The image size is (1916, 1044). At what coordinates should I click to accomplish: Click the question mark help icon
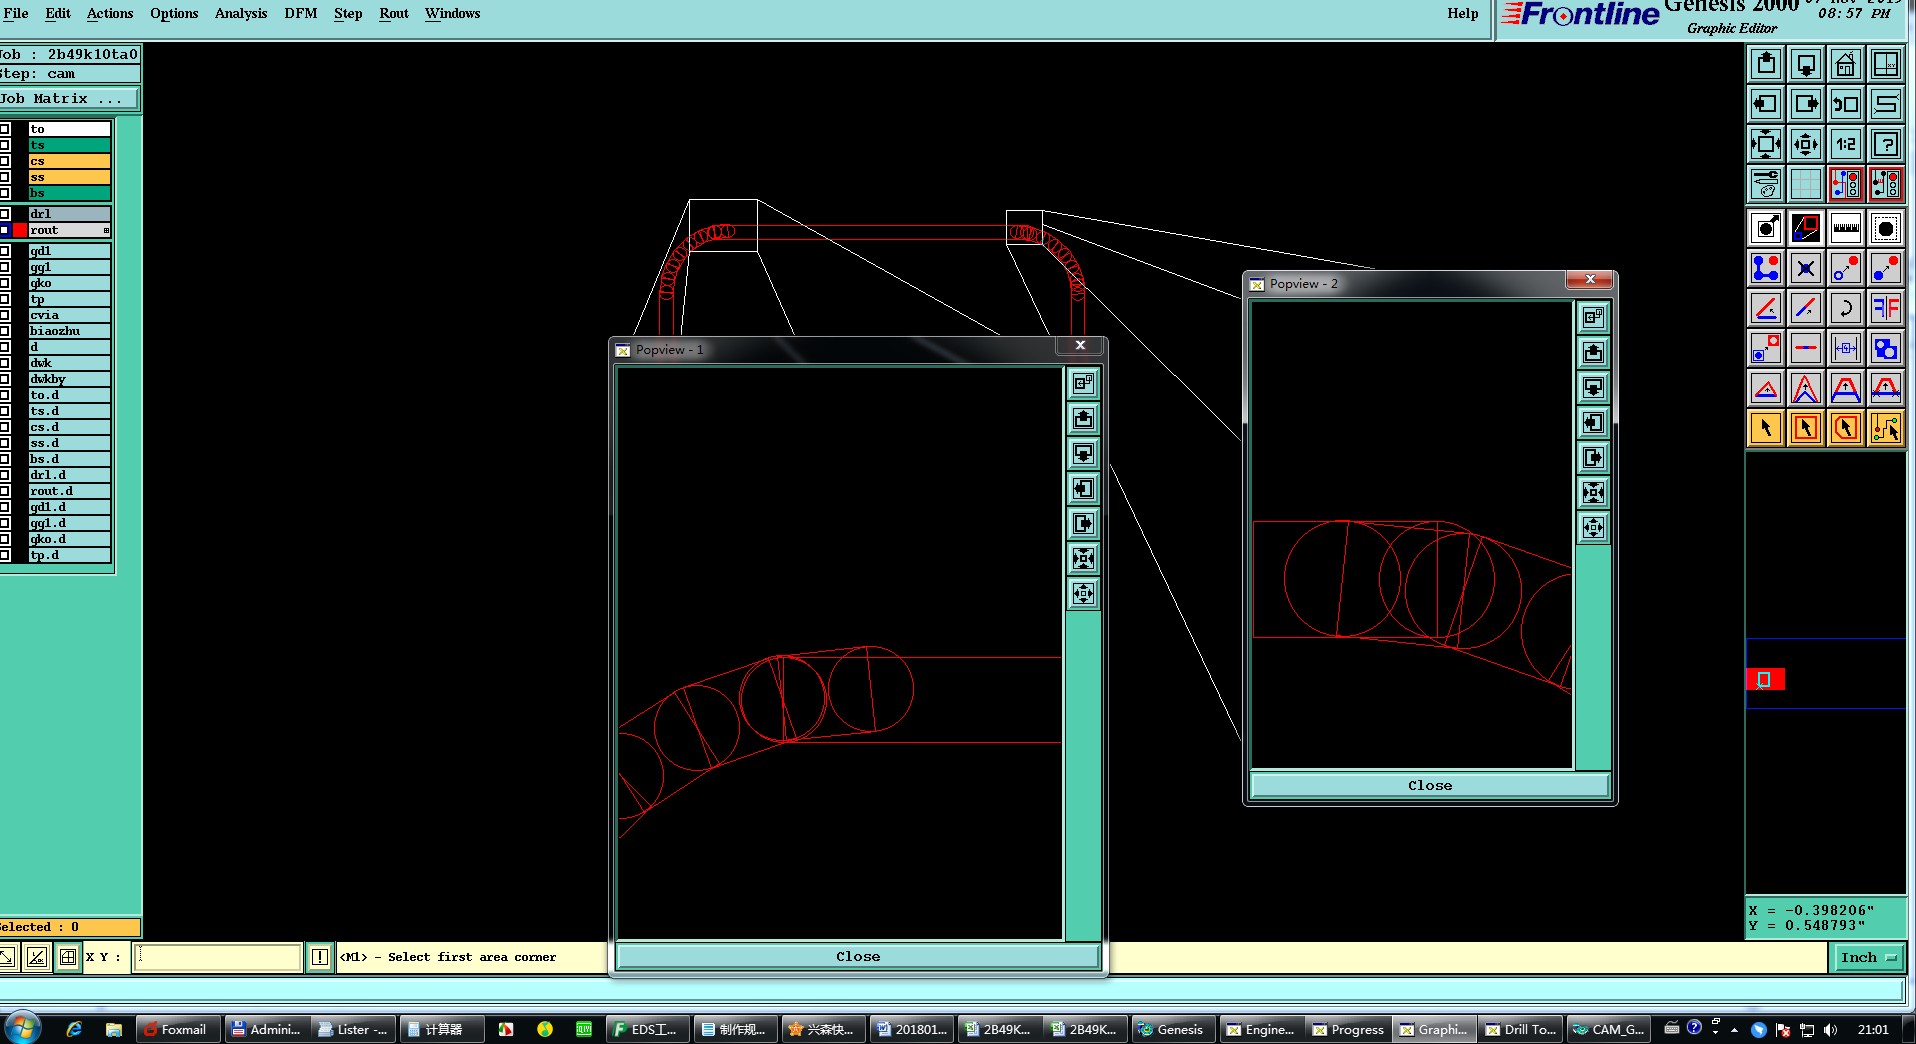(x=1886, y=144)
